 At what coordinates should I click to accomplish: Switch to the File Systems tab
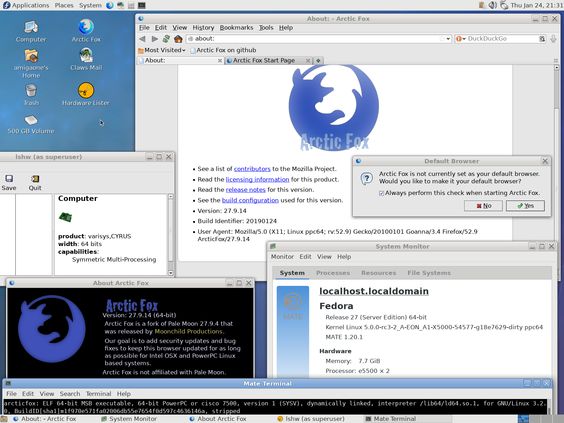[x=429, y=273]
